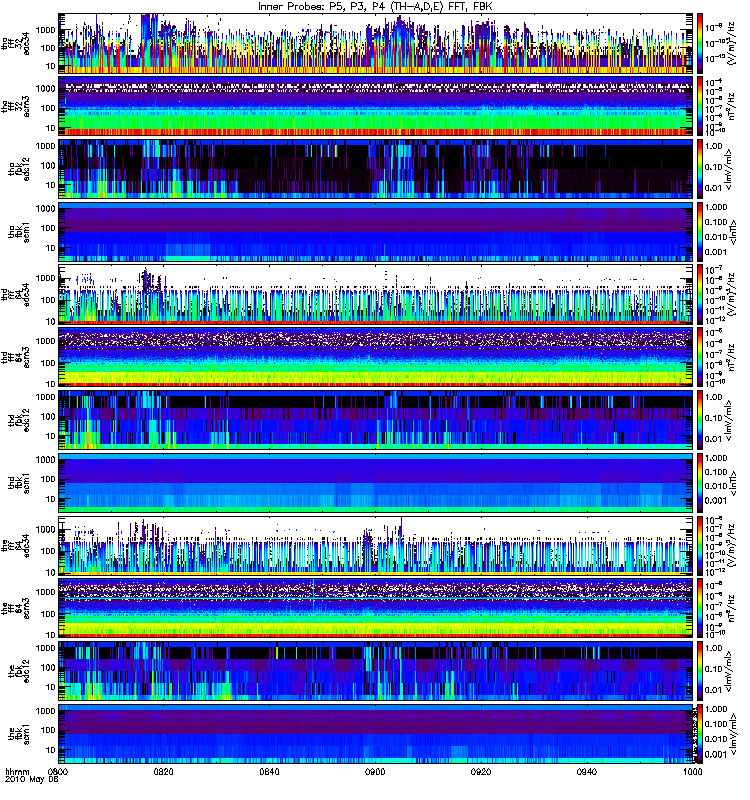The image size is (750, 800).
Task: Click the thd edc34 FFT spectrogram panel
Action: point(376,295)
